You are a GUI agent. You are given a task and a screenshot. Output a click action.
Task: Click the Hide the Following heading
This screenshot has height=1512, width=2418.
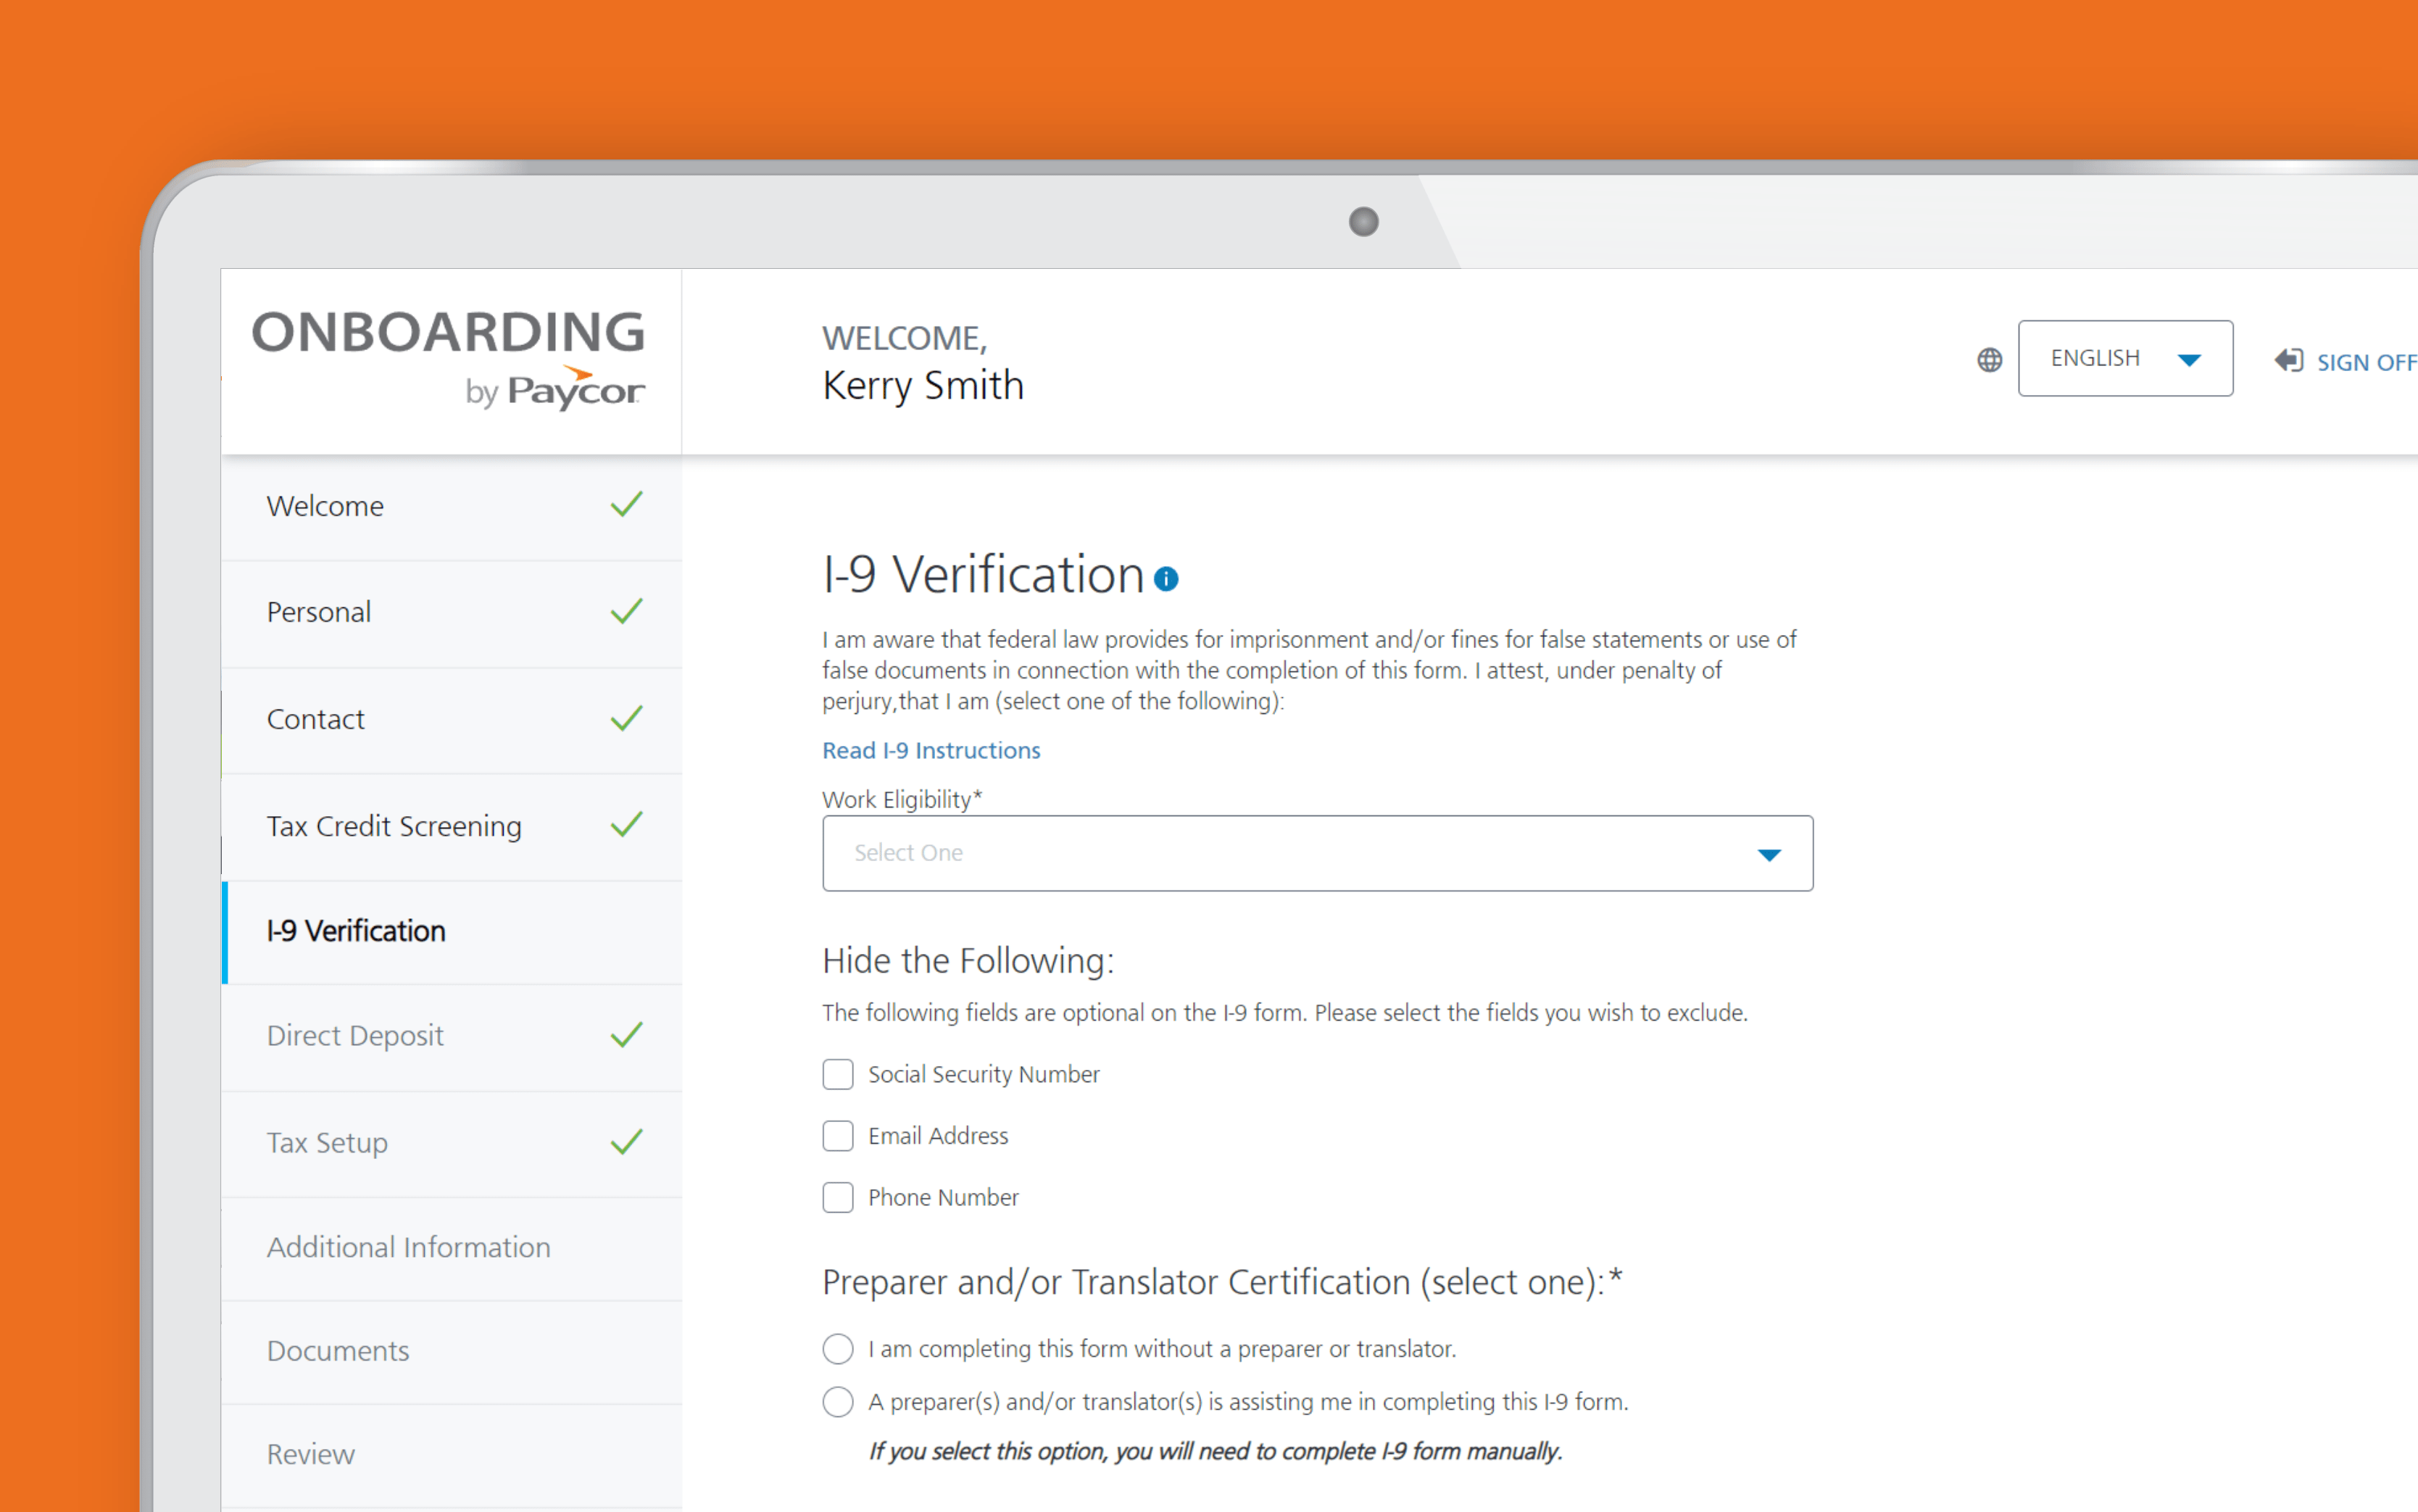pos(968,960)
